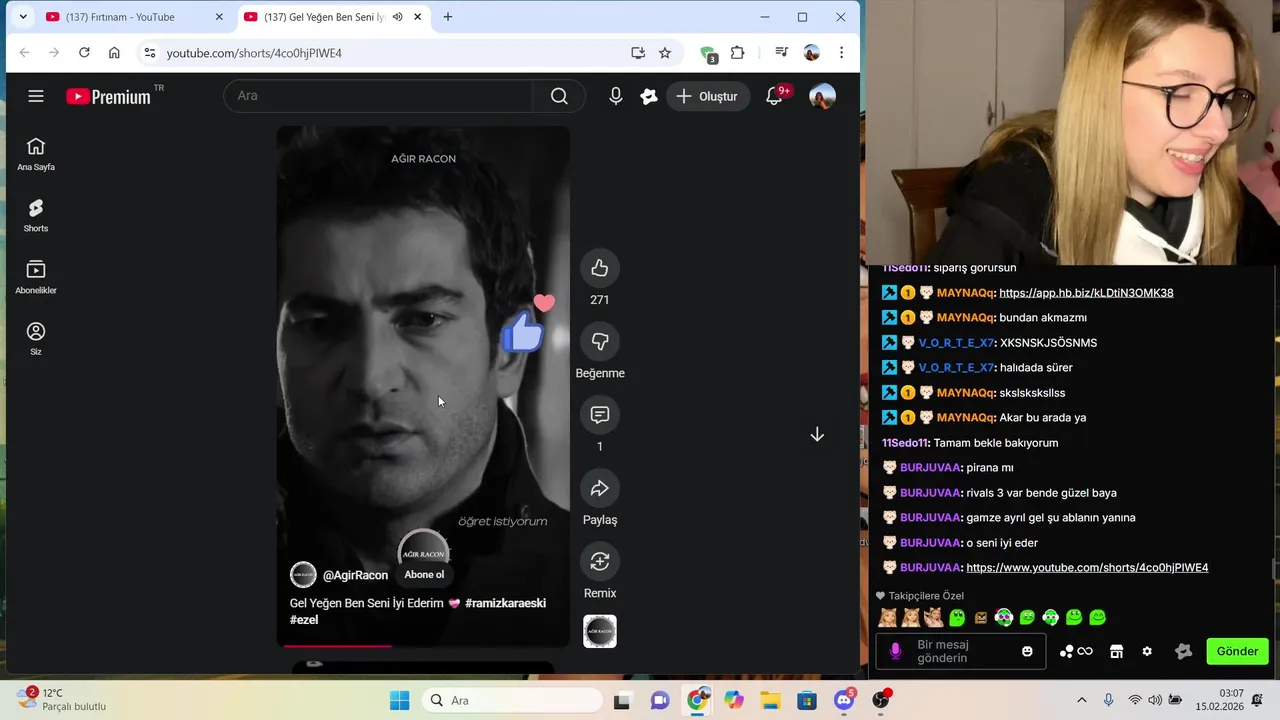Viewport: 1280px width, 720px height.
Task: Open Ana Sayfa in YouTube sidebar
Action: tap(36, 154)
